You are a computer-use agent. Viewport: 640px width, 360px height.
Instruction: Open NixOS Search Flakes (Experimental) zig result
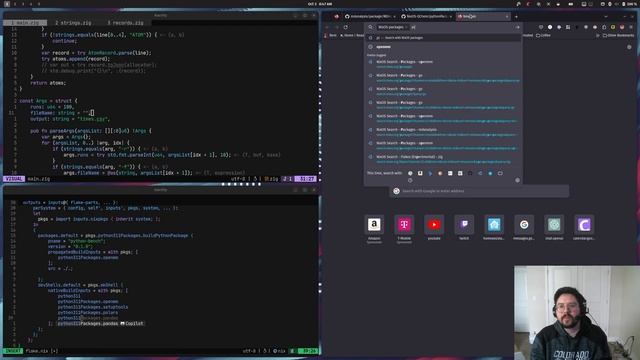[443, 159]
